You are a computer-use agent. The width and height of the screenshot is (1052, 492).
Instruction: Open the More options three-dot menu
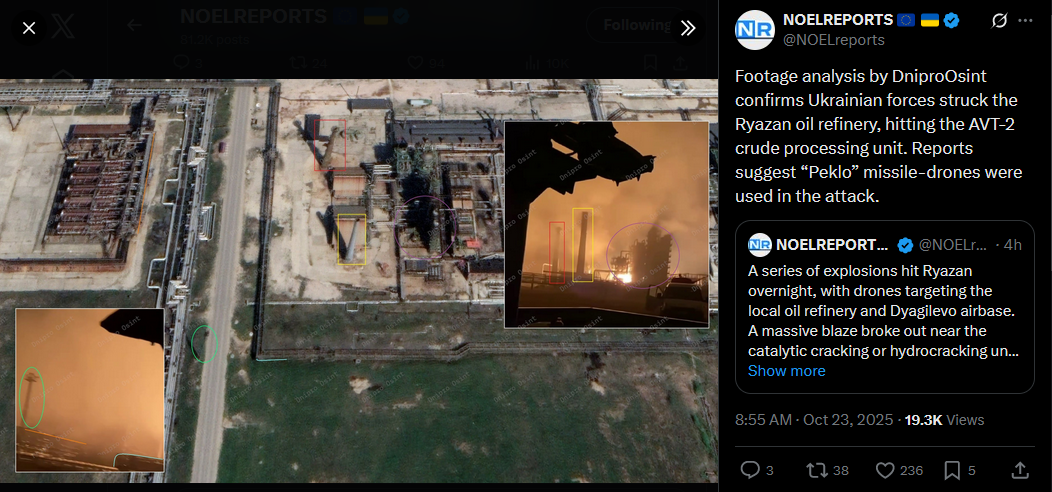(1026, 21)
